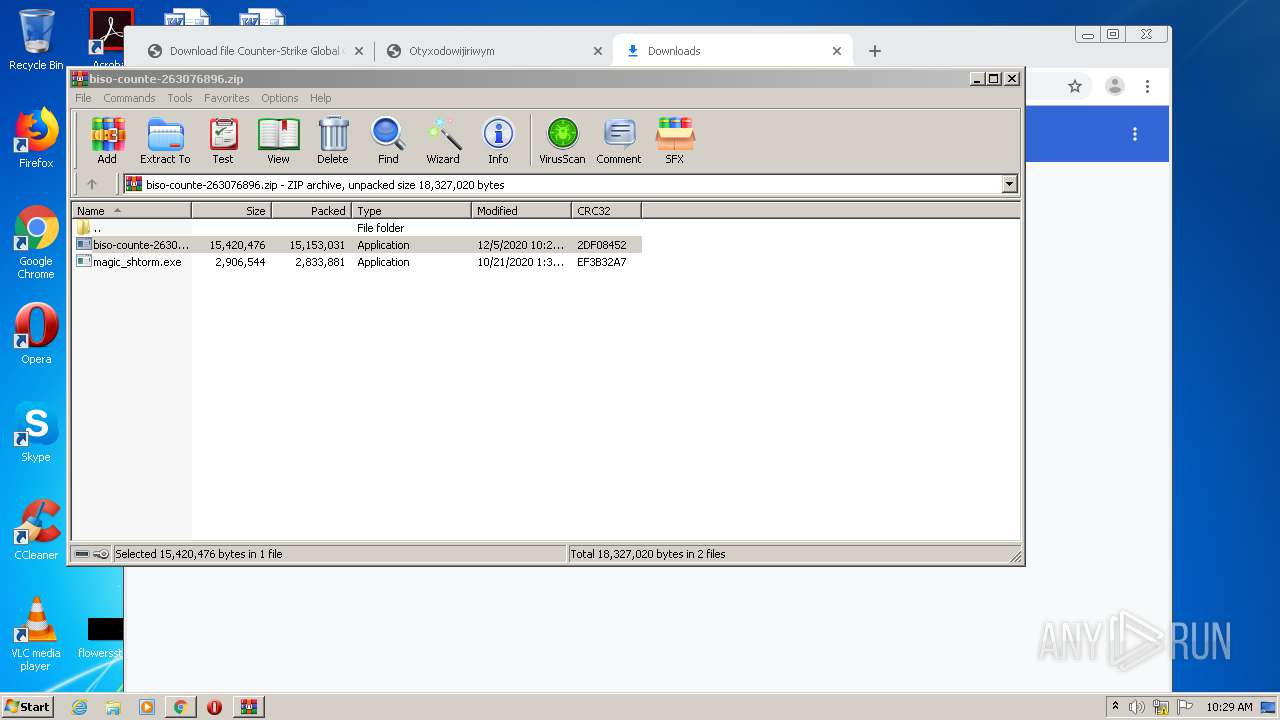Click the Wizard wand icon
Screen dimensions: 1280x720
[443, 140]
